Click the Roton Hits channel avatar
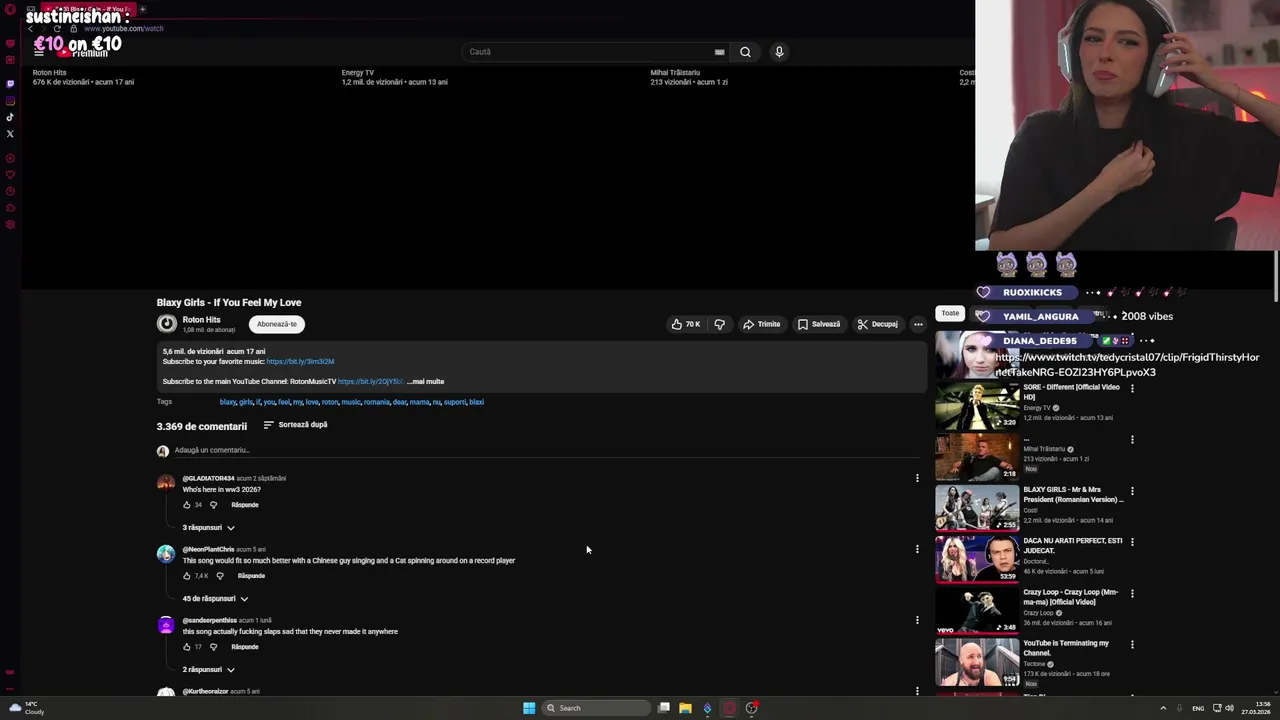1280x720 pixels. point(167,324)
